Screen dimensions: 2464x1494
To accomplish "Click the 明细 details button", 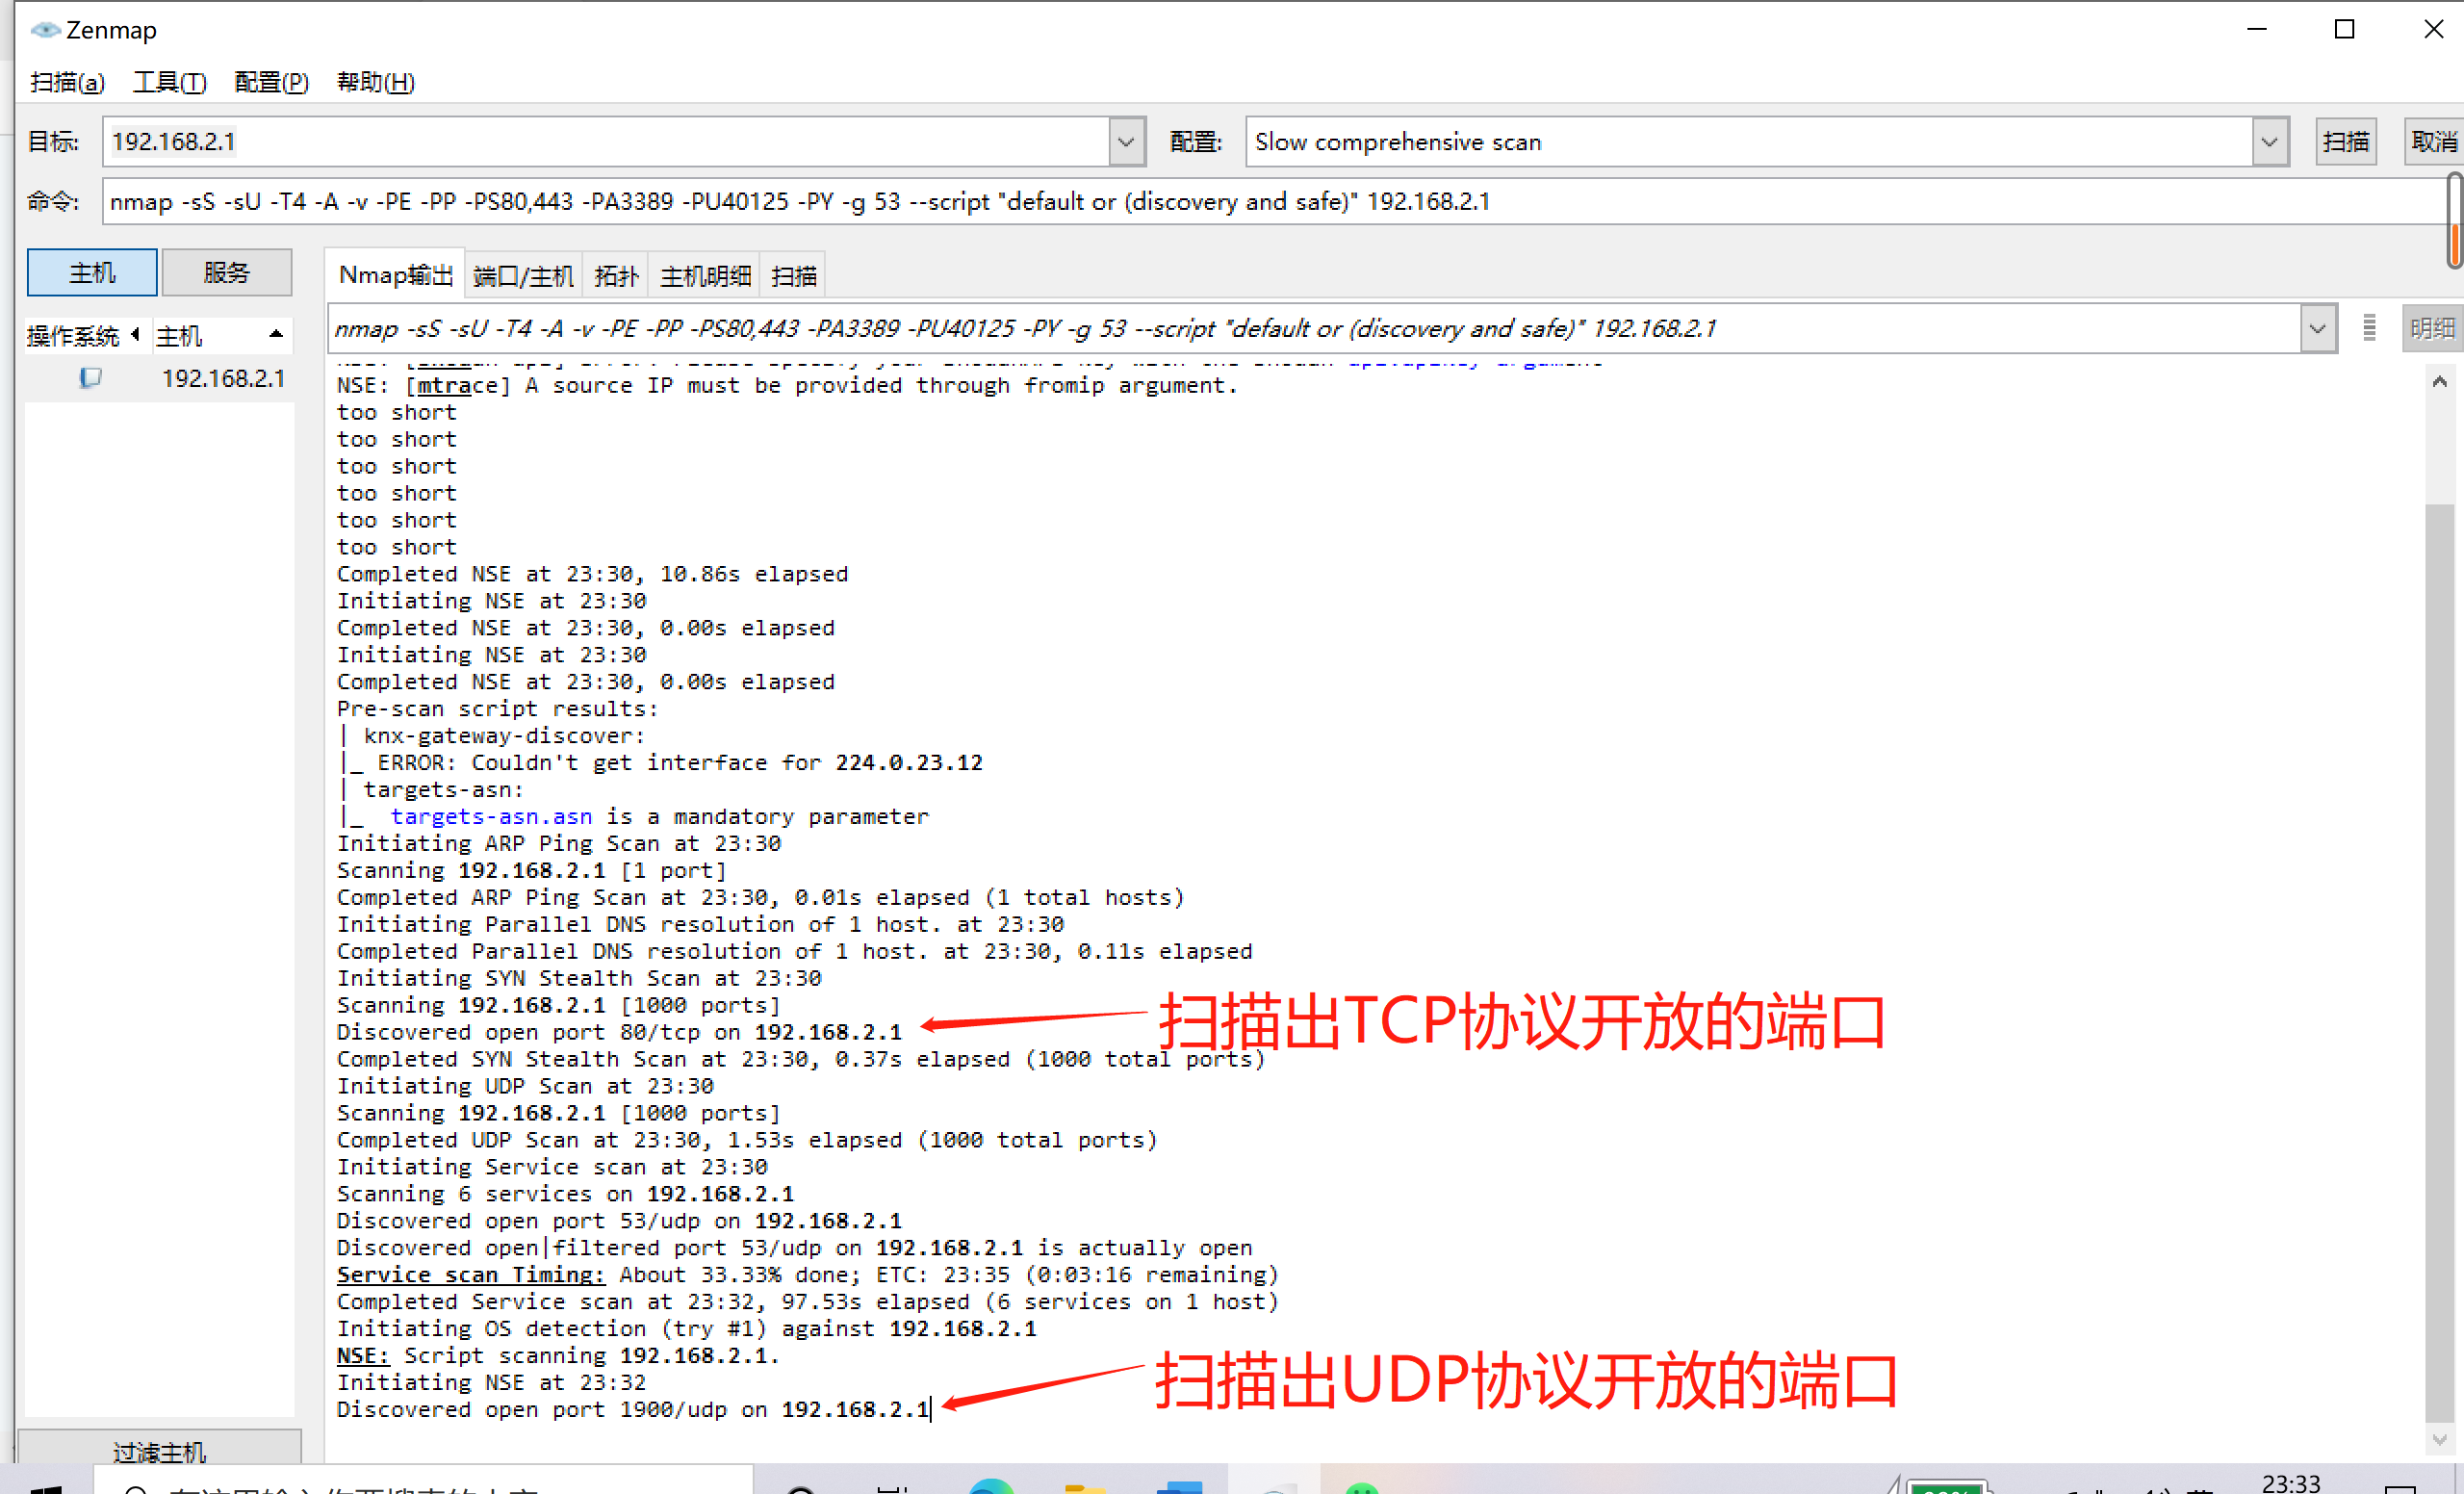I will pyautogui.click(x=2432, y=328).
